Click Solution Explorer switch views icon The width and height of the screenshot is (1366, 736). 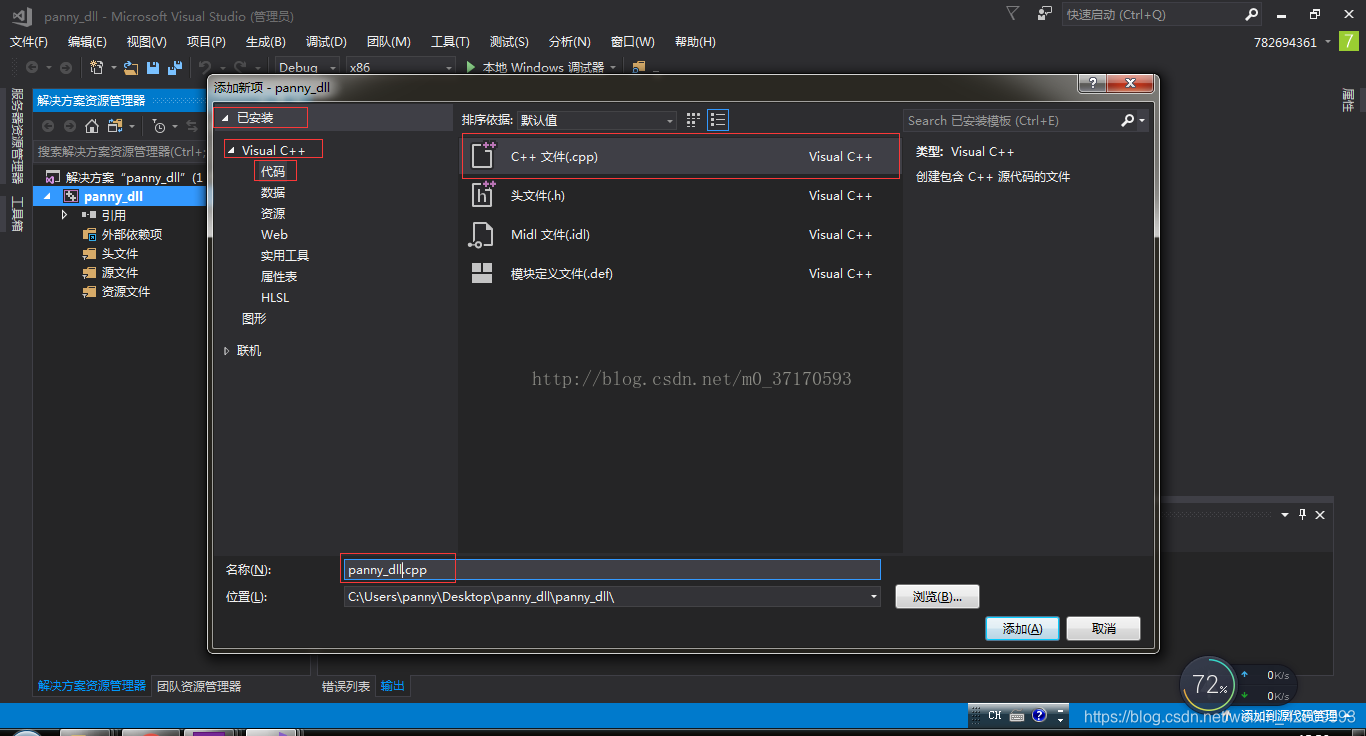pyautogui.click(x=115, y=126)
